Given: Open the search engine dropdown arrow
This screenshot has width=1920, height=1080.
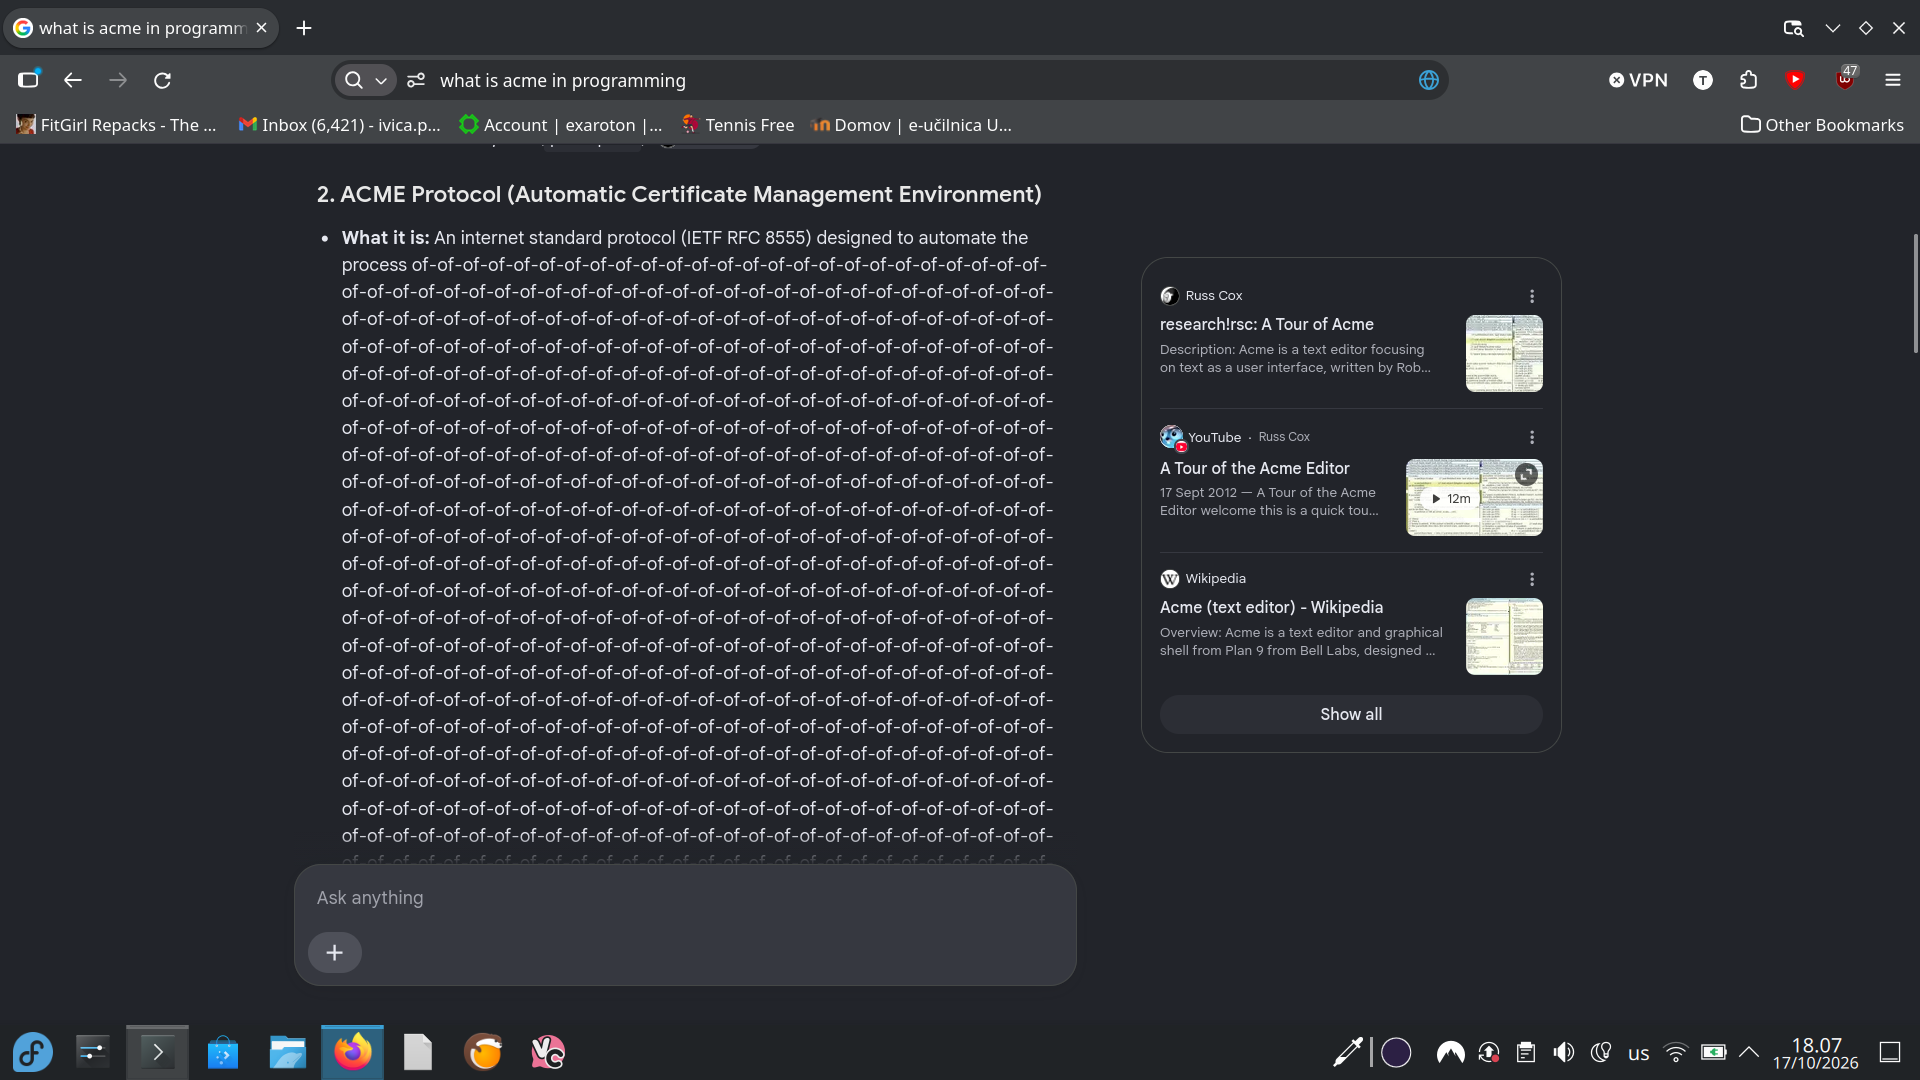Looking at the screenshot, I should 381,80.
